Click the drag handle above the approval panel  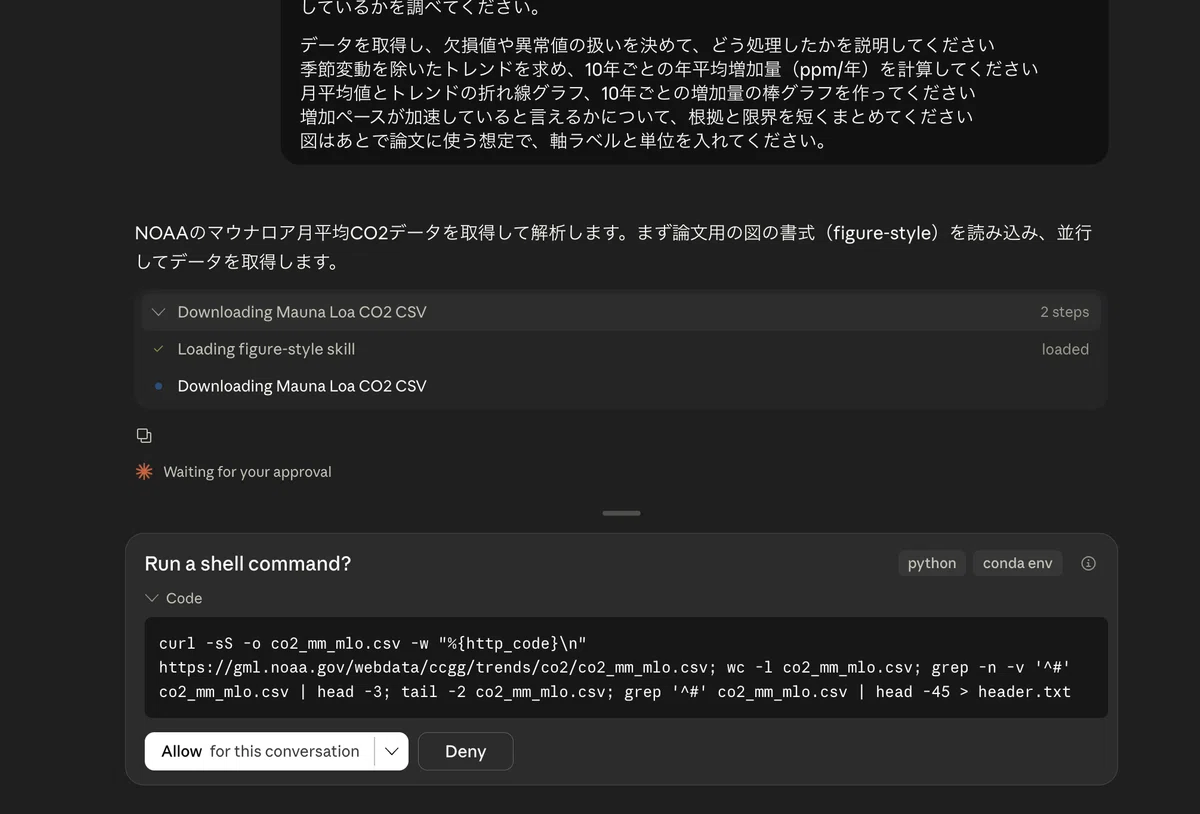click(621, 513)
